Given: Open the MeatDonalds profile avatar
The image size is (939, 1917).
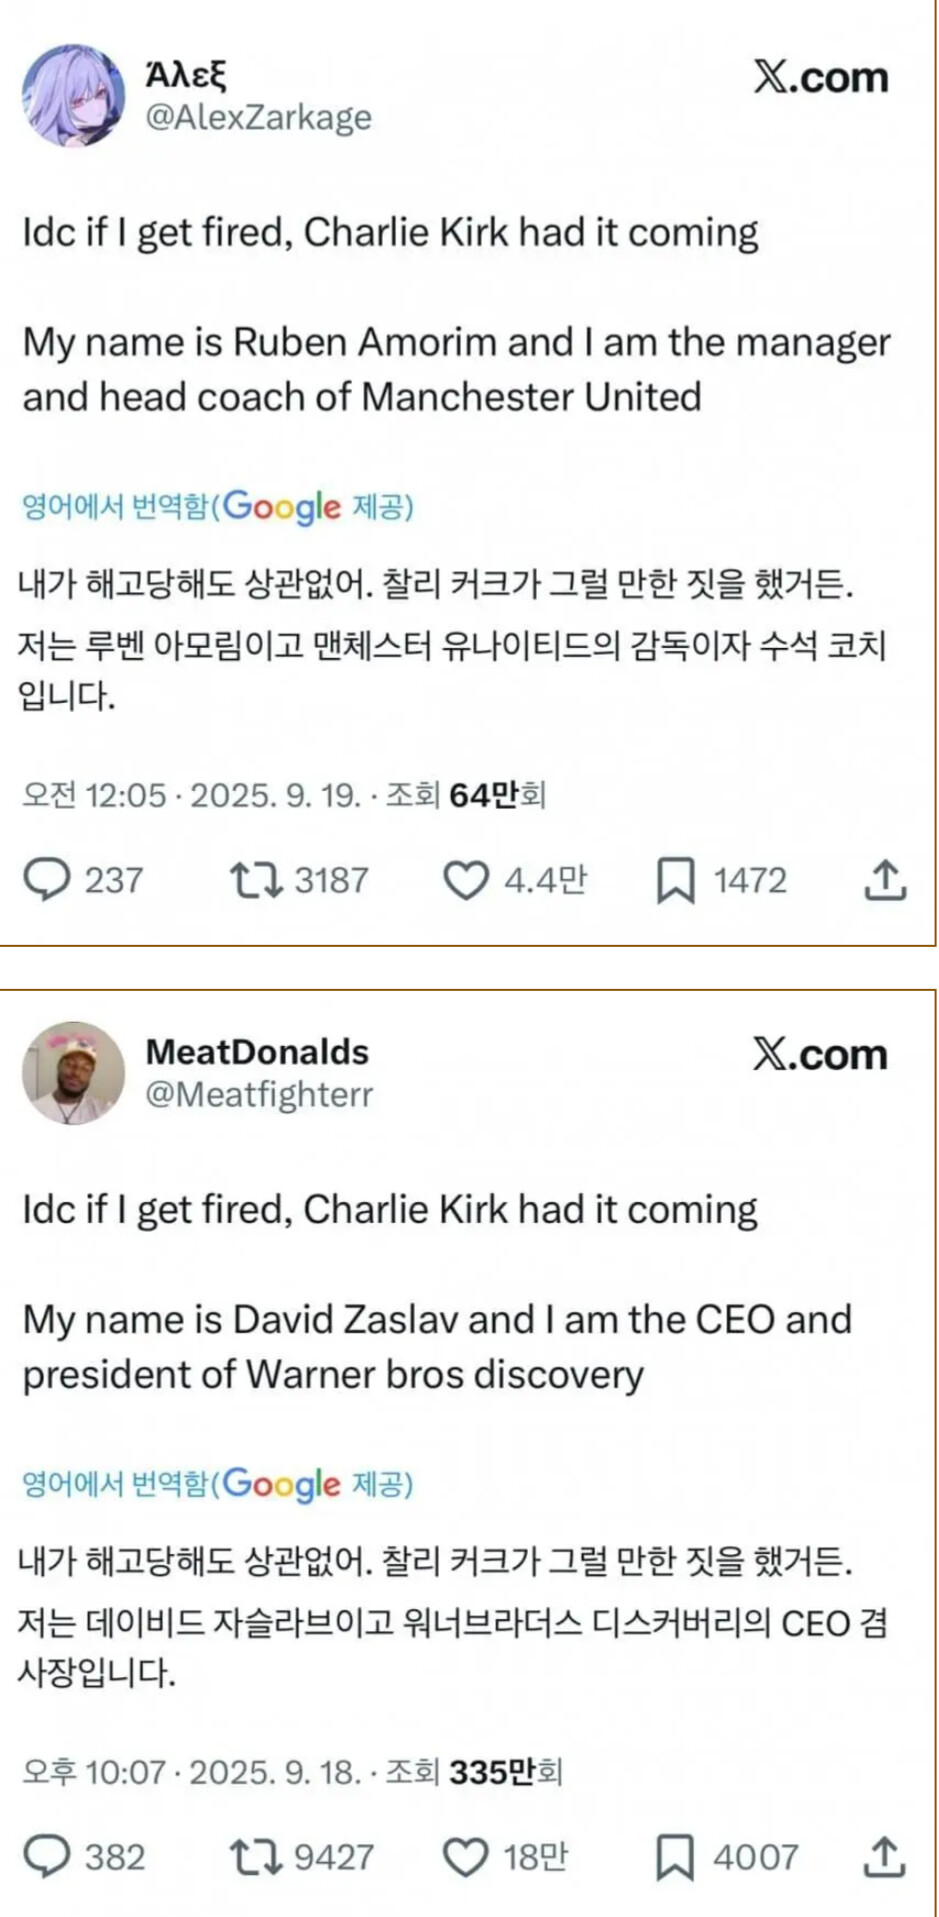Looking at the screenshot, I should [73, 1073].
